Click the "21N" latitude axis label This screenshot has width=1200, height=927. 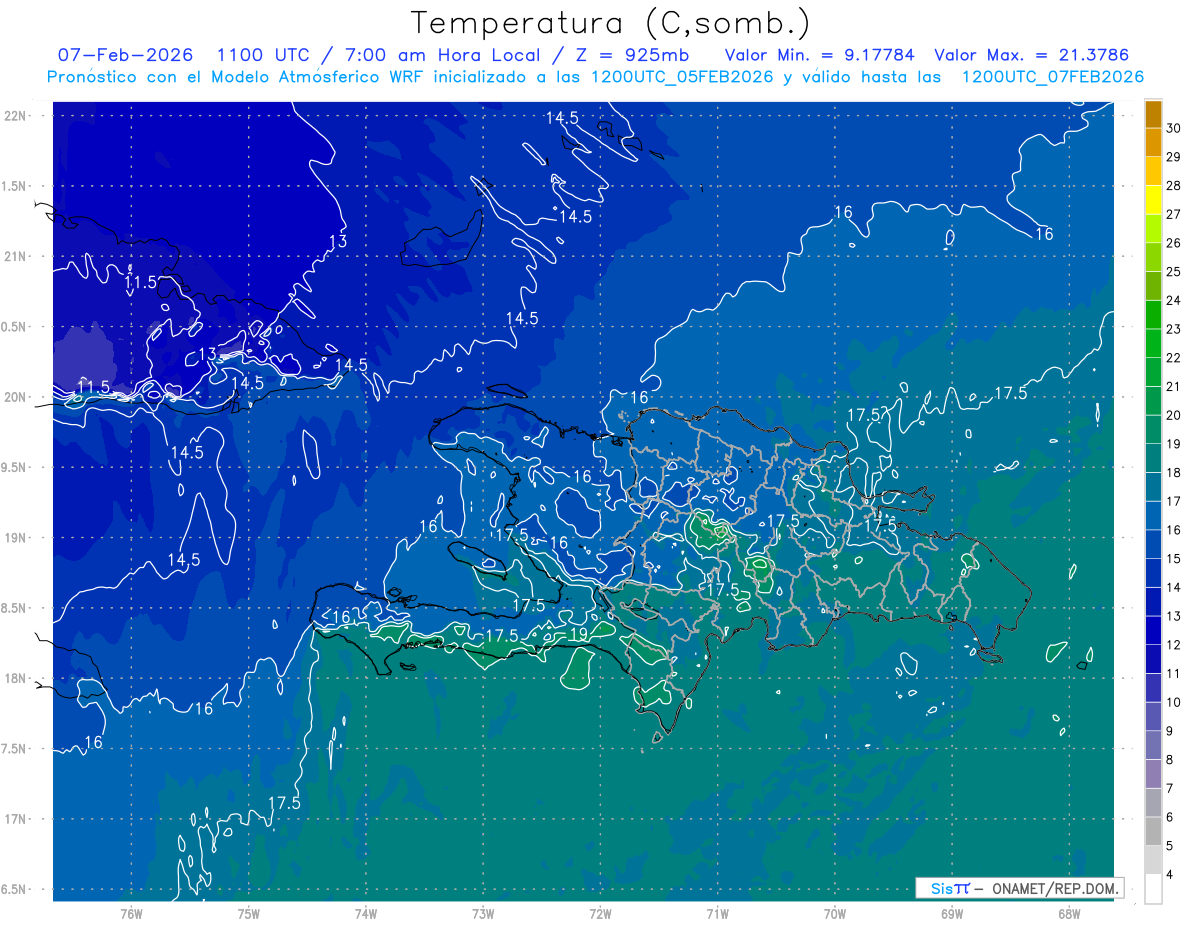[x=14, y=256]
